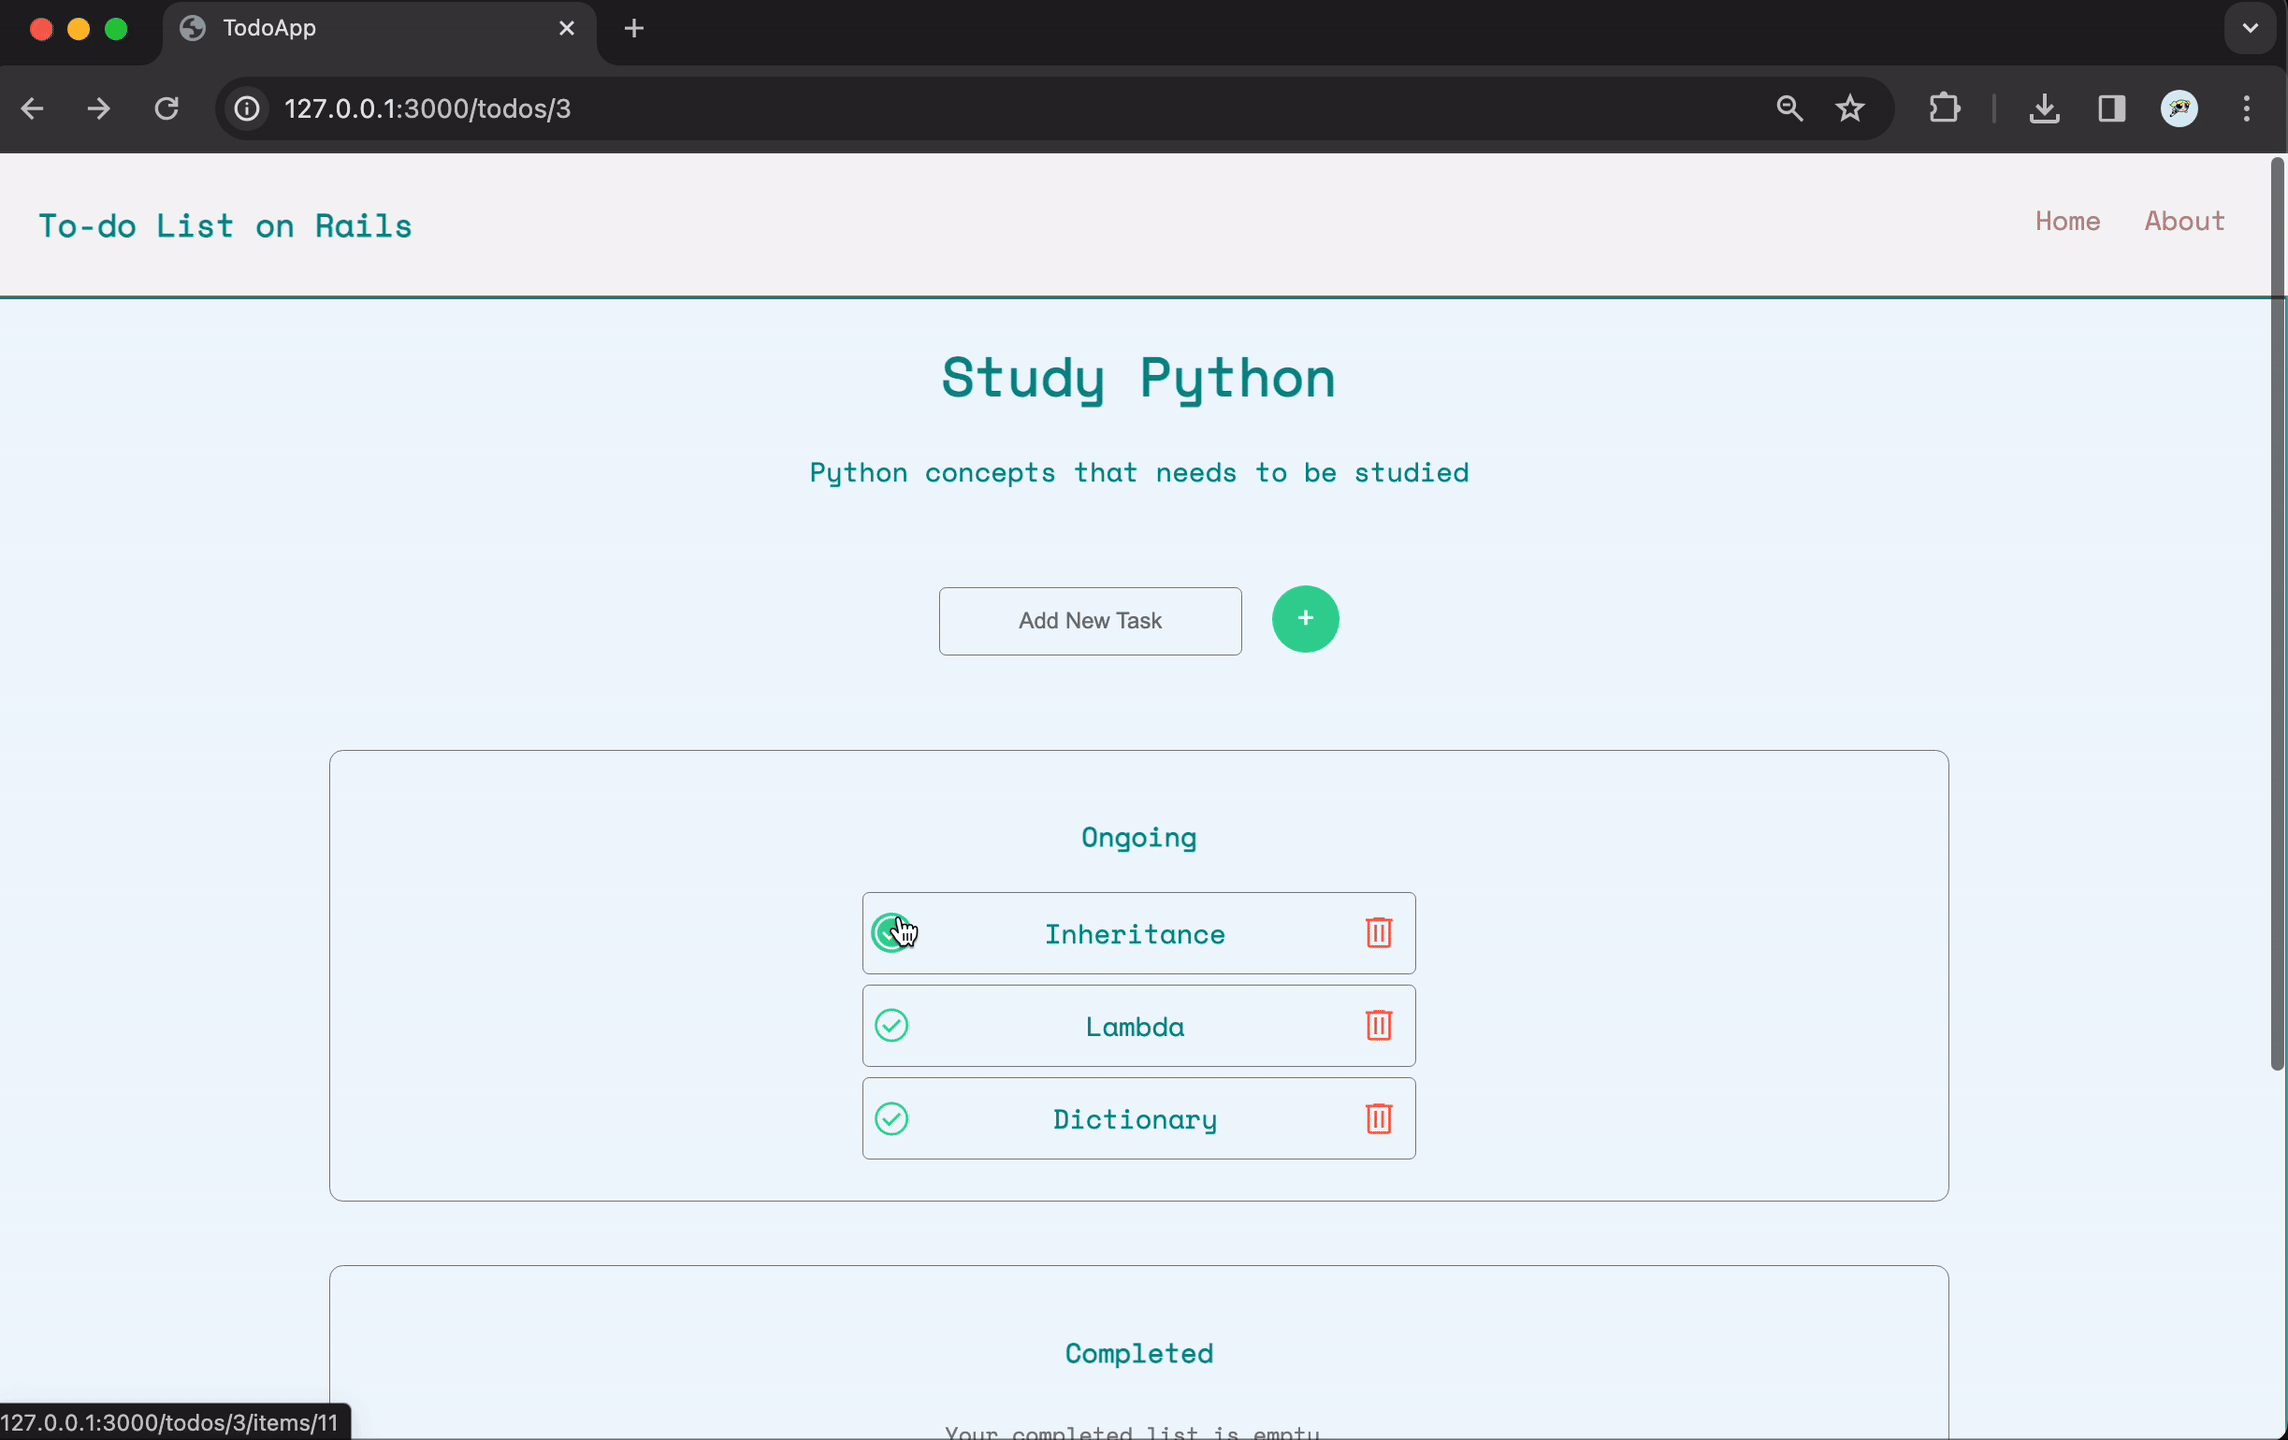Open the Home navigation link
The image size is (2288, 1440).
[x=2067, y=219]
